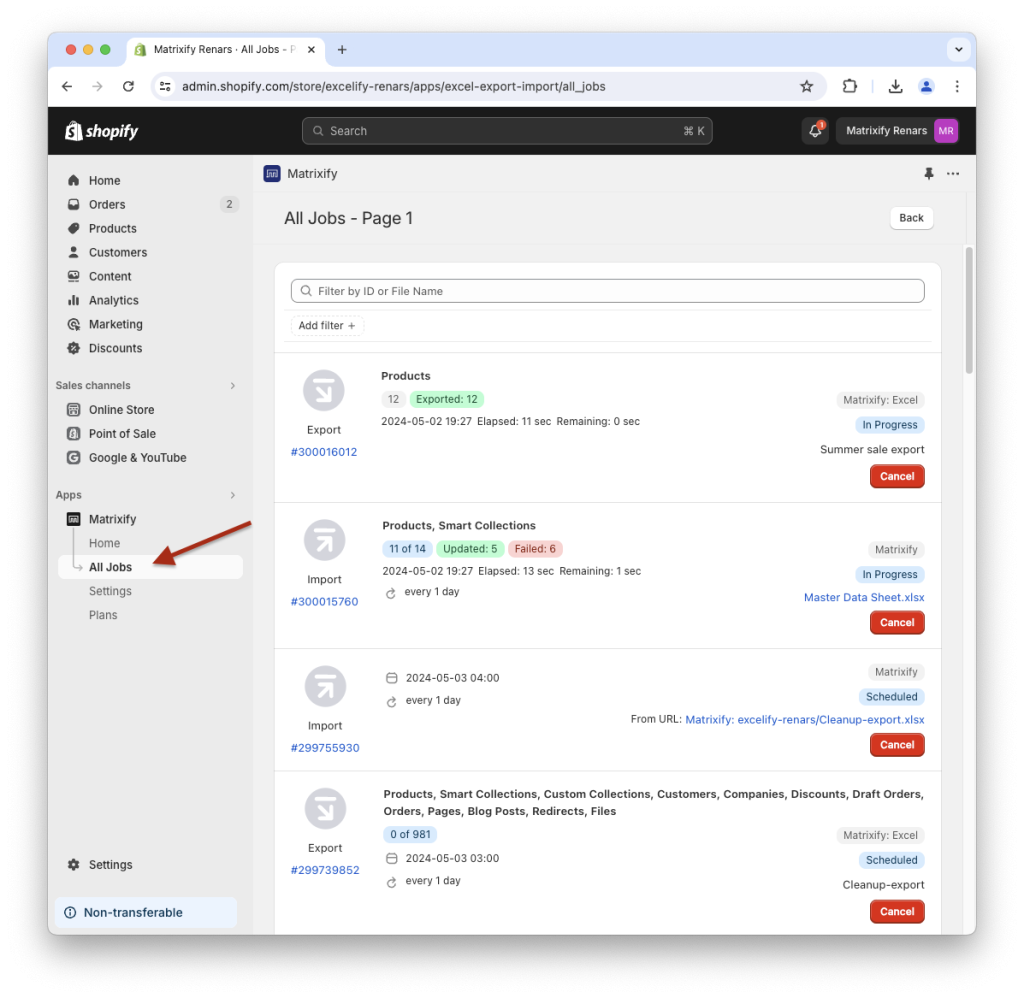Click the Matrixify app icon in sidebar

(x=74, y=519)
